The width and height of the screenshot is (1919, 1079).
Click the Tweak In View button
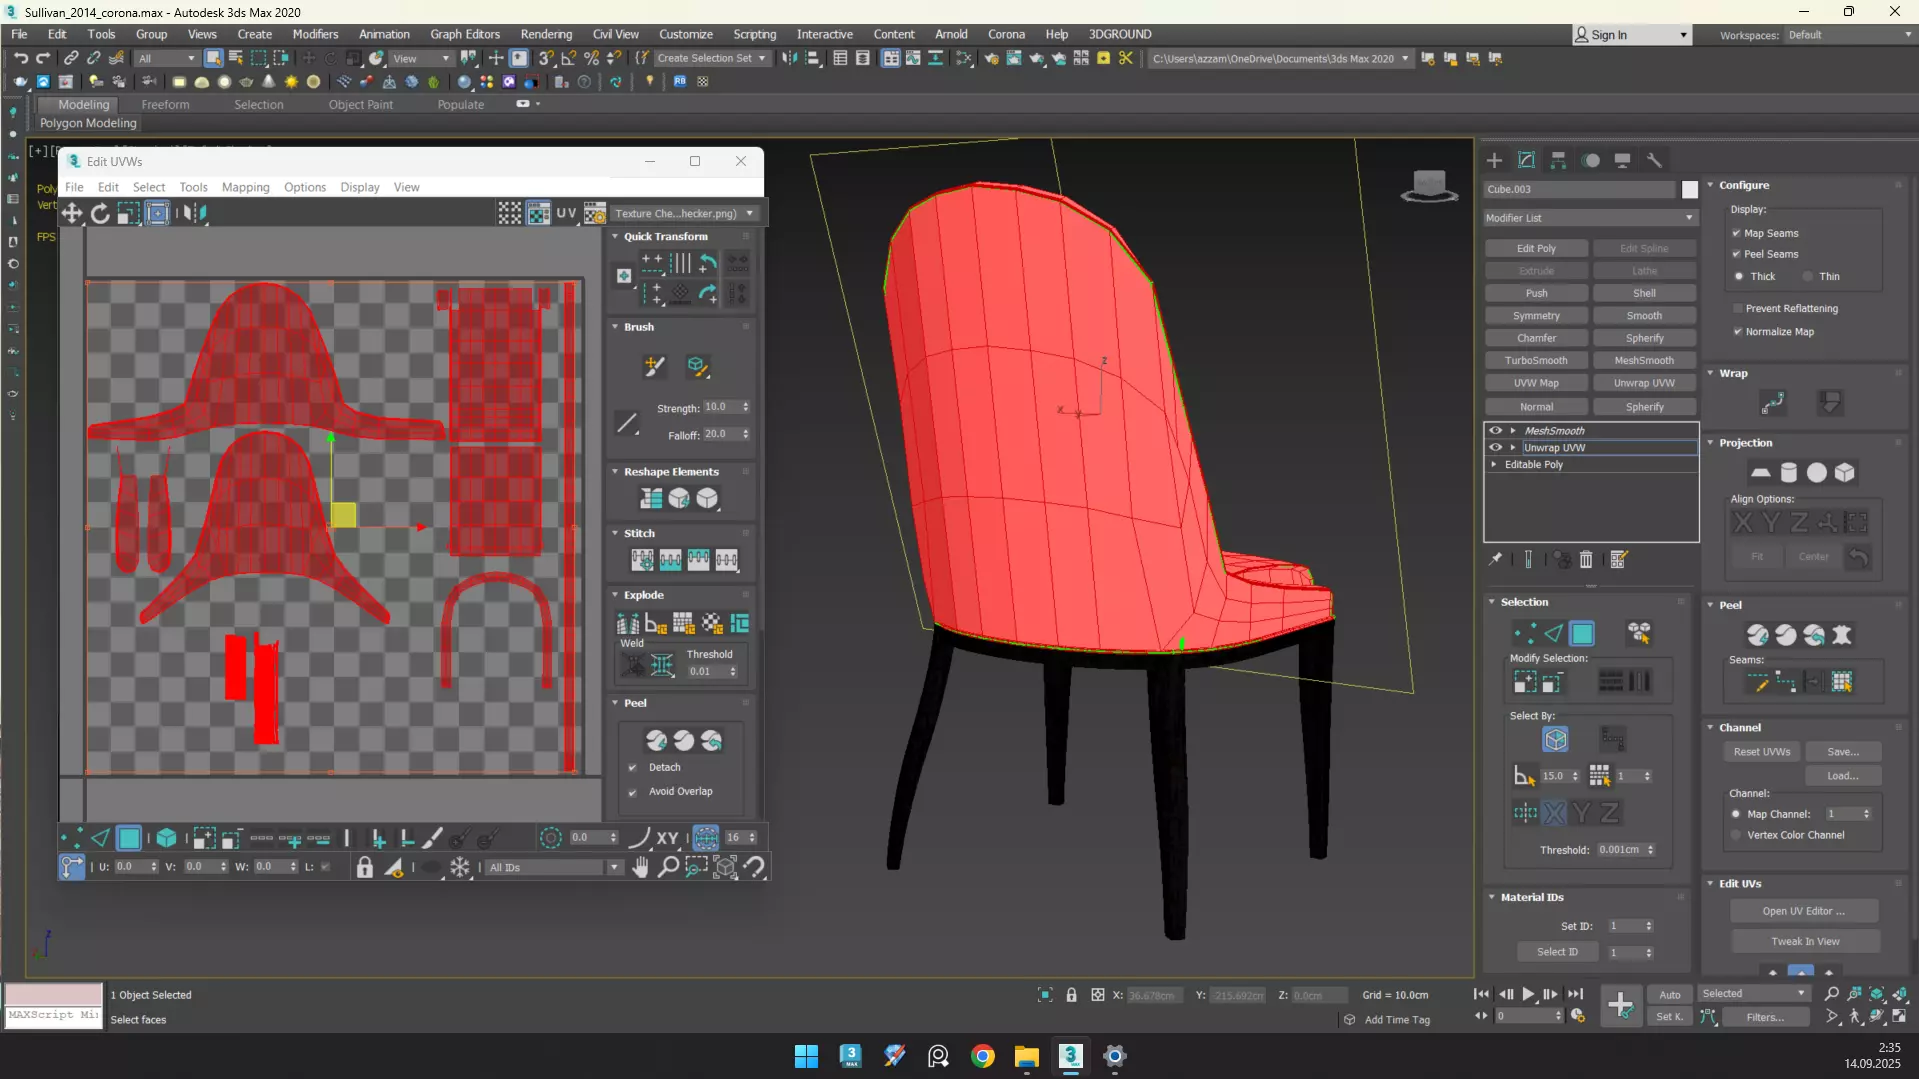click(x=1805, y=941)
